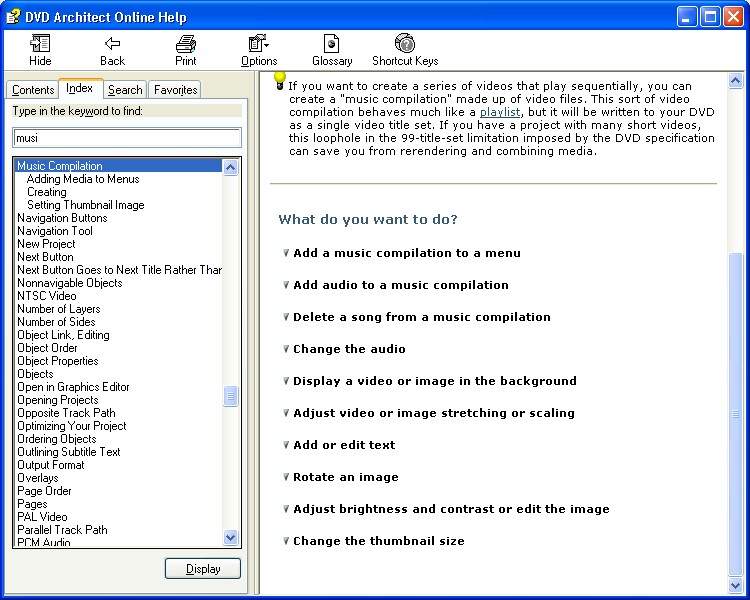Viewport: 750px width, 600px height.
Task: Switch to the Contents tab
Action: pyautogui.click(x=33, y=89)
